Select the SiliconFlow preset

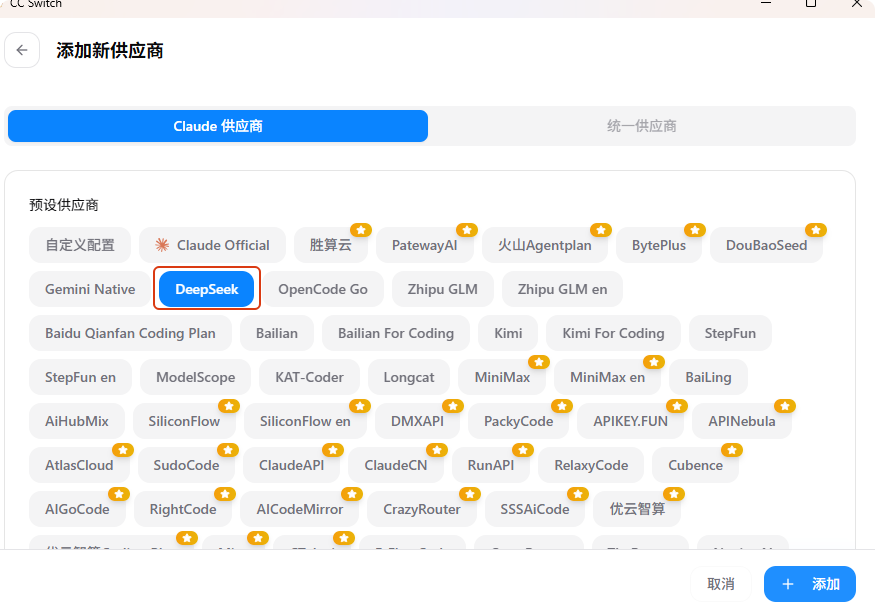pos(184,421)
